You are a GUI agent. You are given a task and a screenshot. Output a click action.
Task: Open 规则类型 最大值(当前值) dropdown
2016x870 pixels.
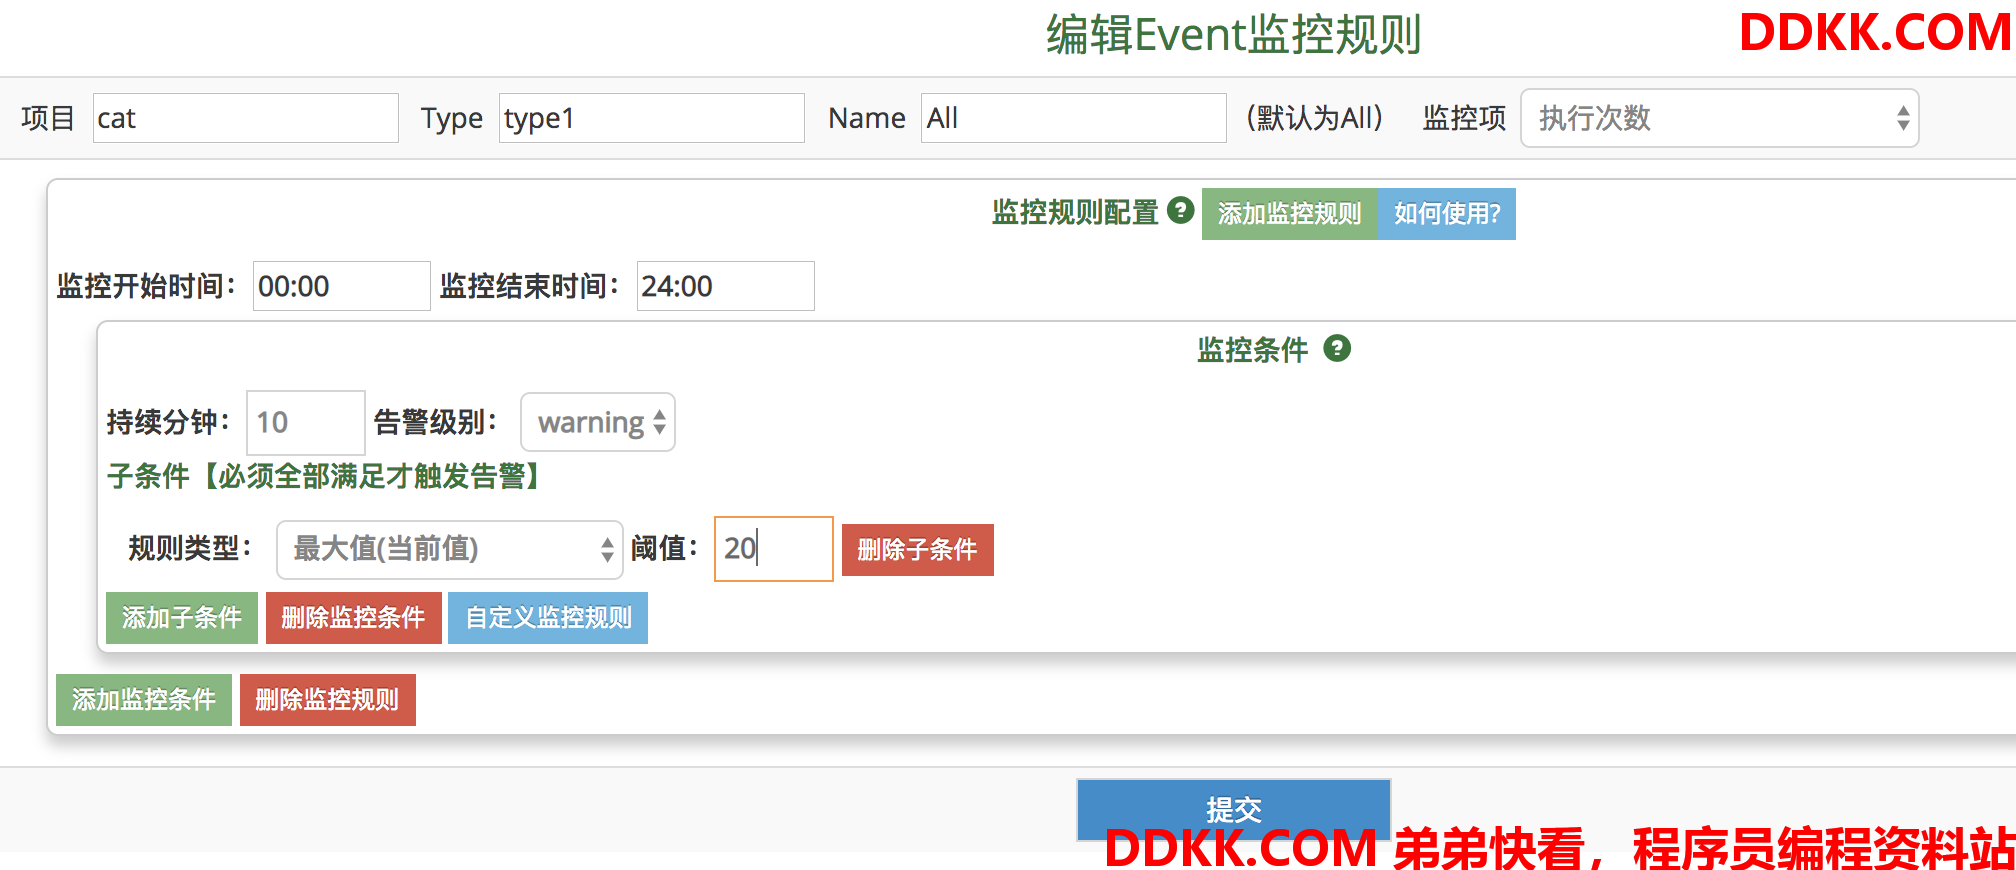point(450,549)
